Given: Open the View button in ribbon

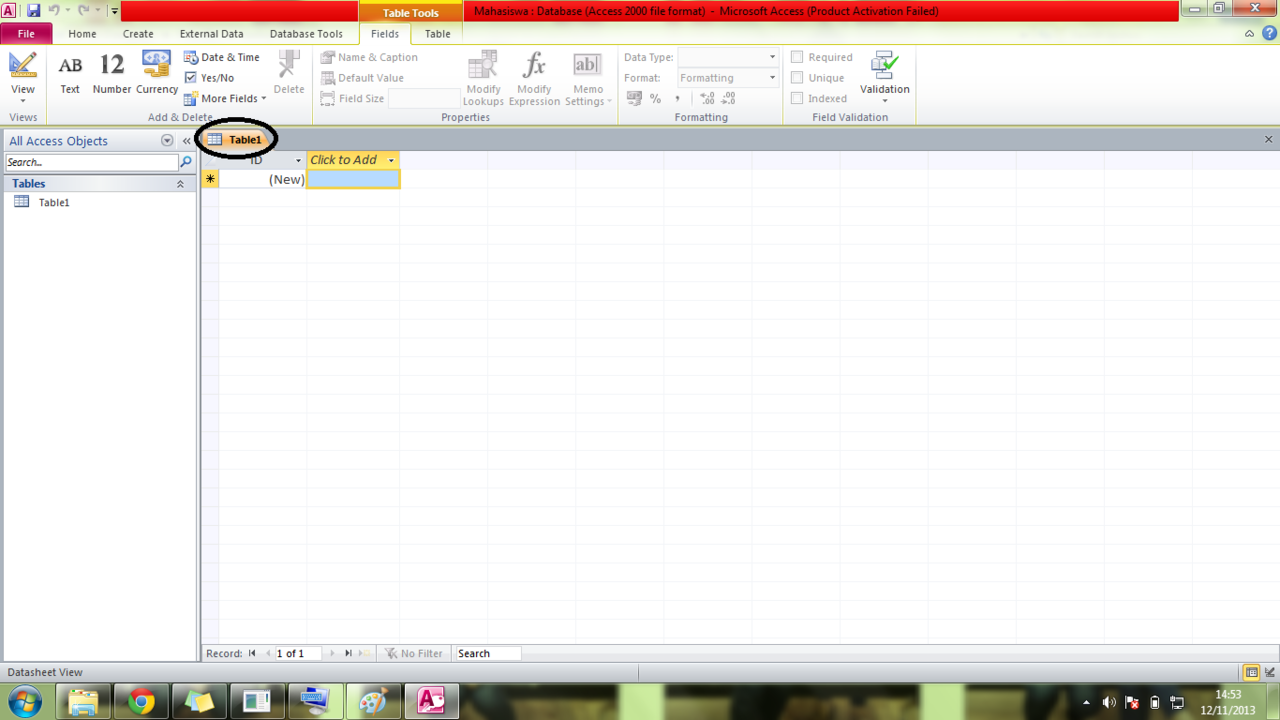Looking at the screenshot, I should 22,76.
